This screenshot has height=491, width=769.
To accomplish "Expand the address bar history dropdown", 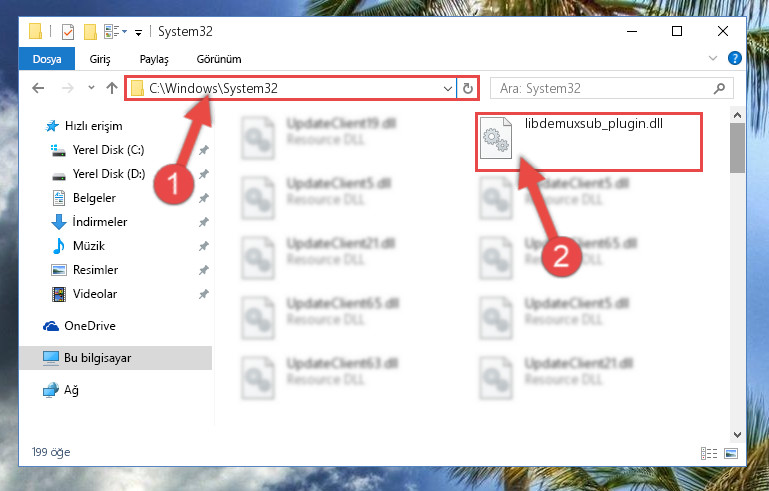I will click(447, 88).
